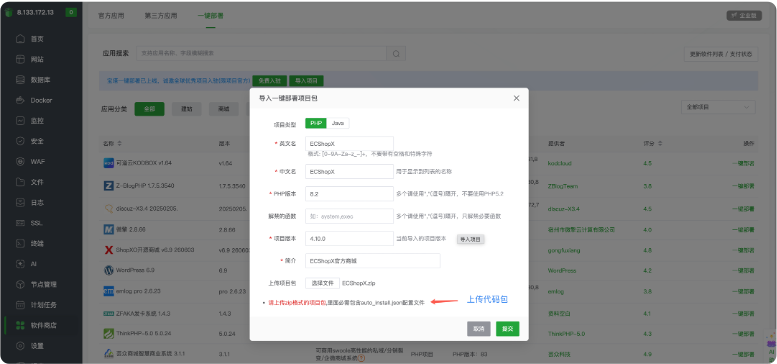Viewport: 777px width, 364px height.
Task: Open the SSL sidebar item
Action: [x=37, y=223]
